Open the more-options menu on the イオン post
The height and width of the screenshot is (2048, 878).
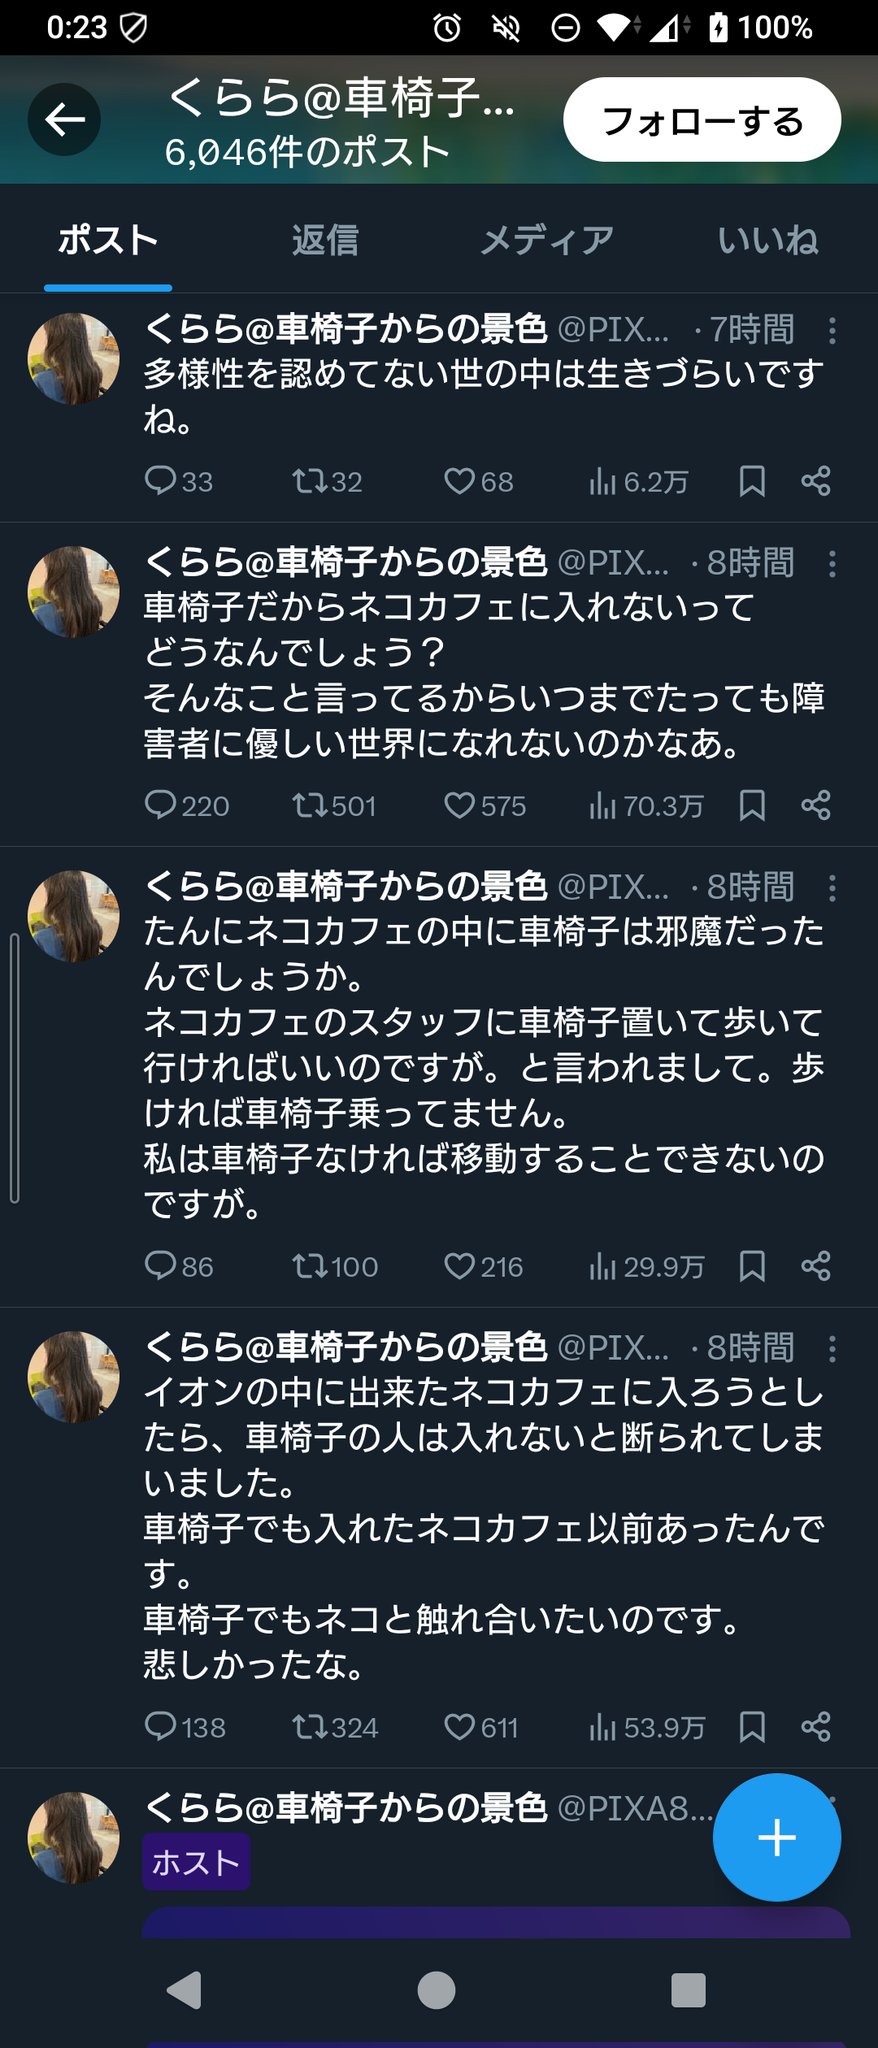(x=832, y=1349)
